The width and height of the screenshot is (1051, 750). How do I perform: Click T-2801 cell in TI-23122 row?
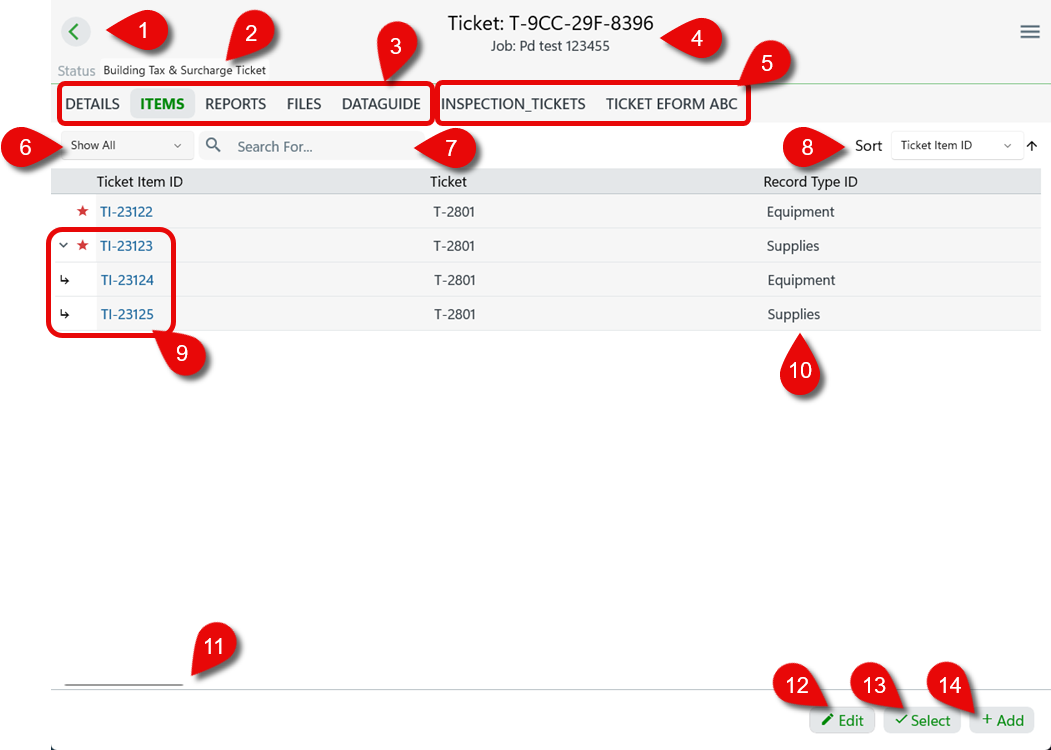point(454,212)
